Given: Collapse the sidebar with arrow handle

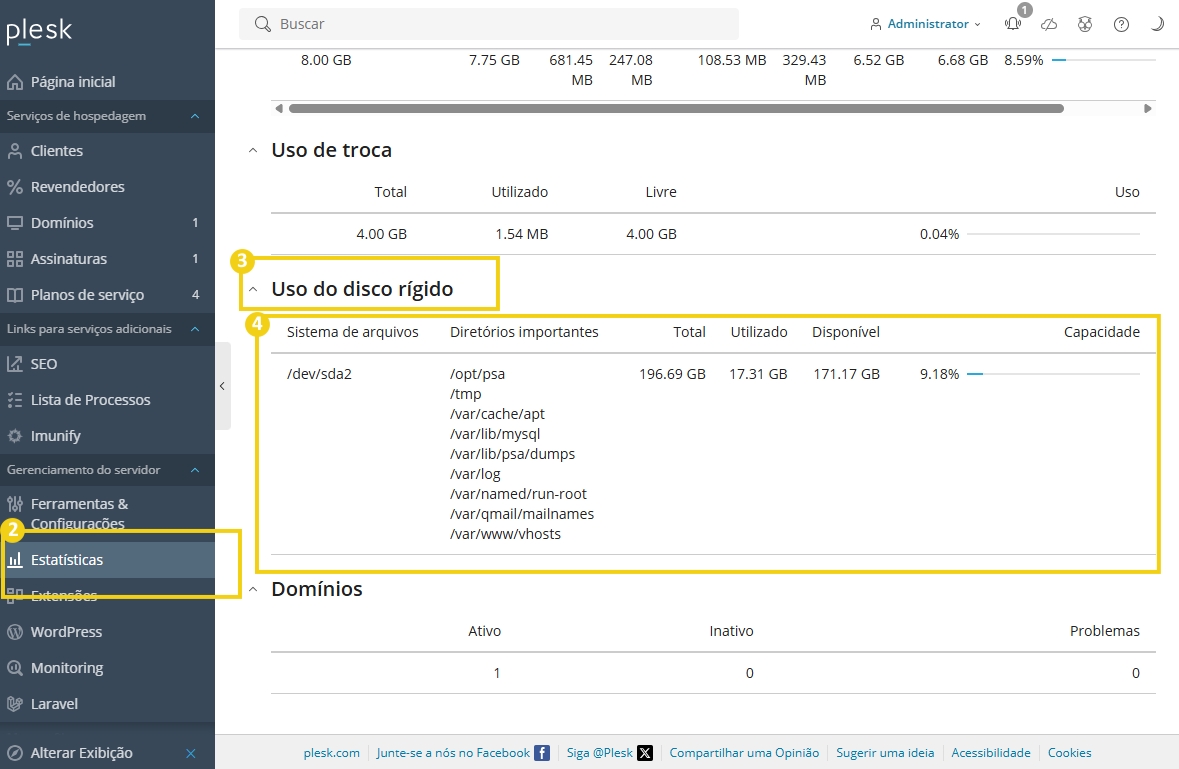Looking at the screenshot, I should (x=222, y=386).
